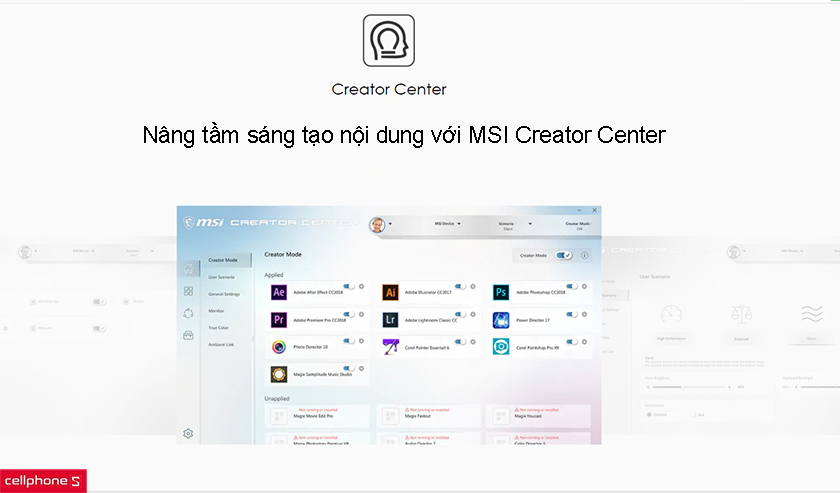
Task: Toggle Adobe Photoshop optimization switch
Action: point(572,287)
